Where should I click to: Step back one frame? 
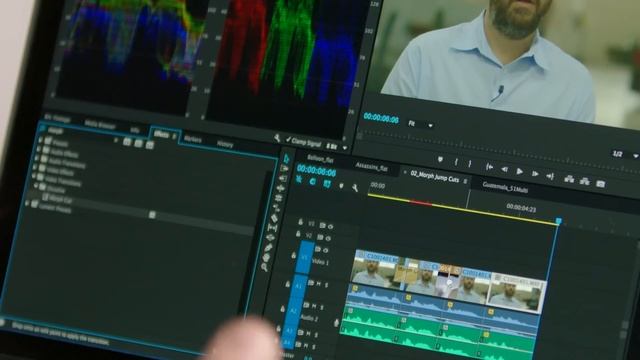tap(504, 169)
